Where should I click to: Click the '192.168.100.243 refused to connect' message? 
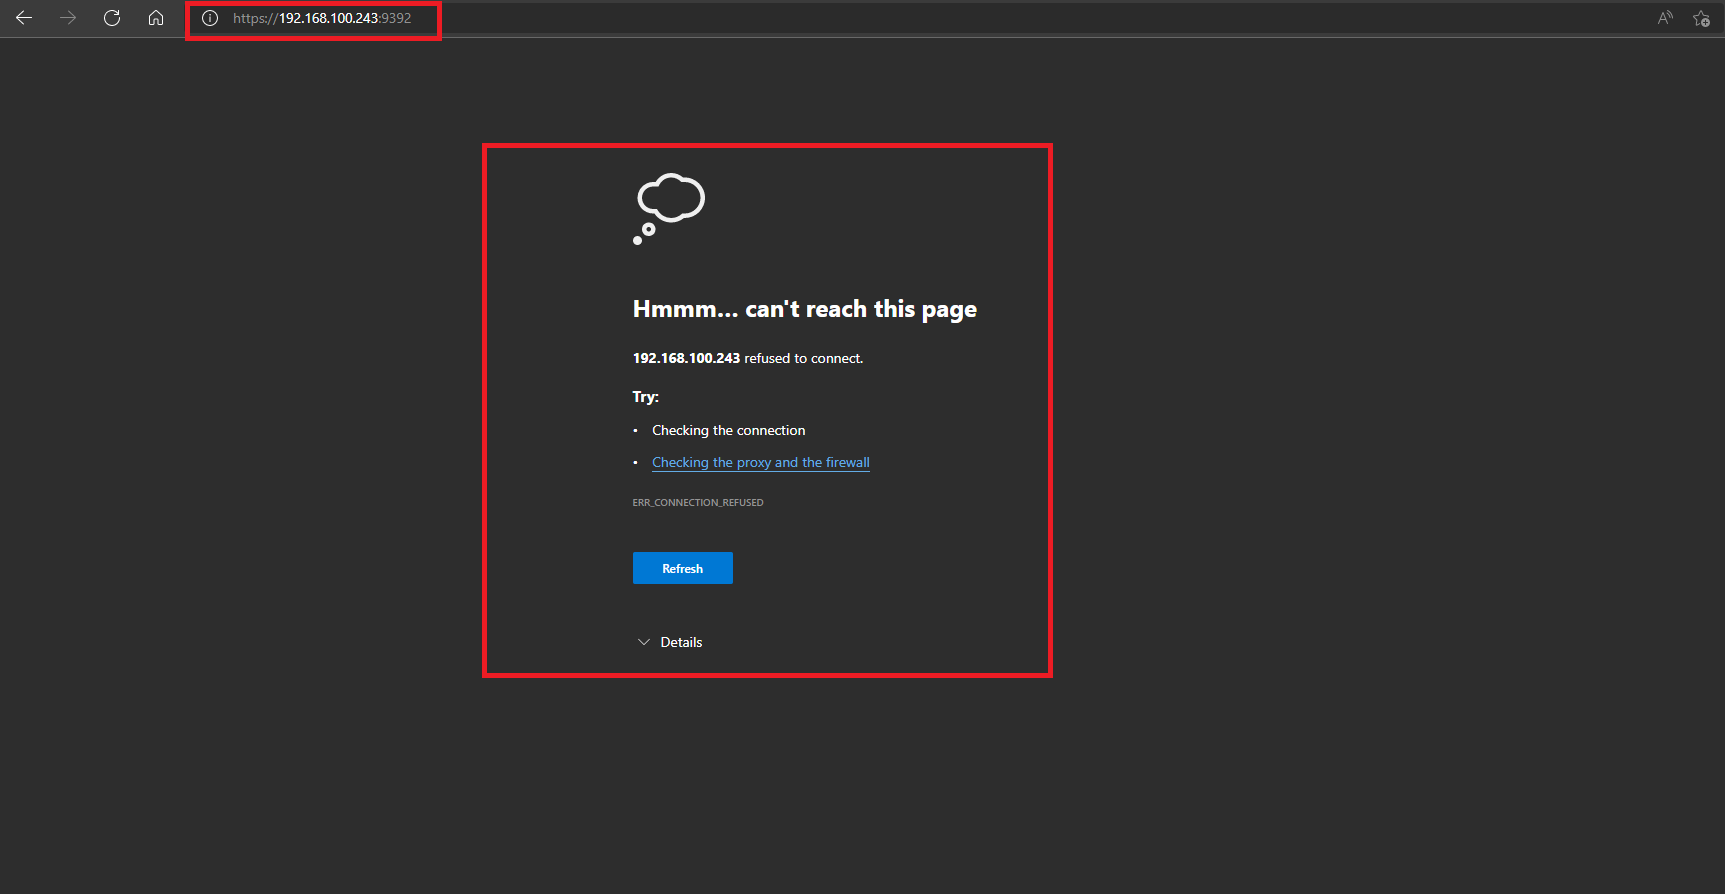coord(747,358)
